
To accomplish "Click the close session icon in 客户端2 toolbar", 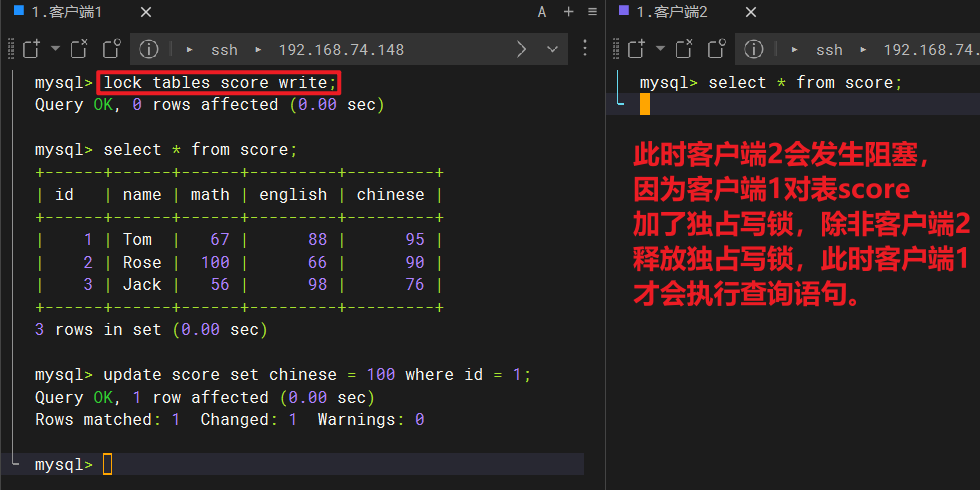I will [684, 49].
